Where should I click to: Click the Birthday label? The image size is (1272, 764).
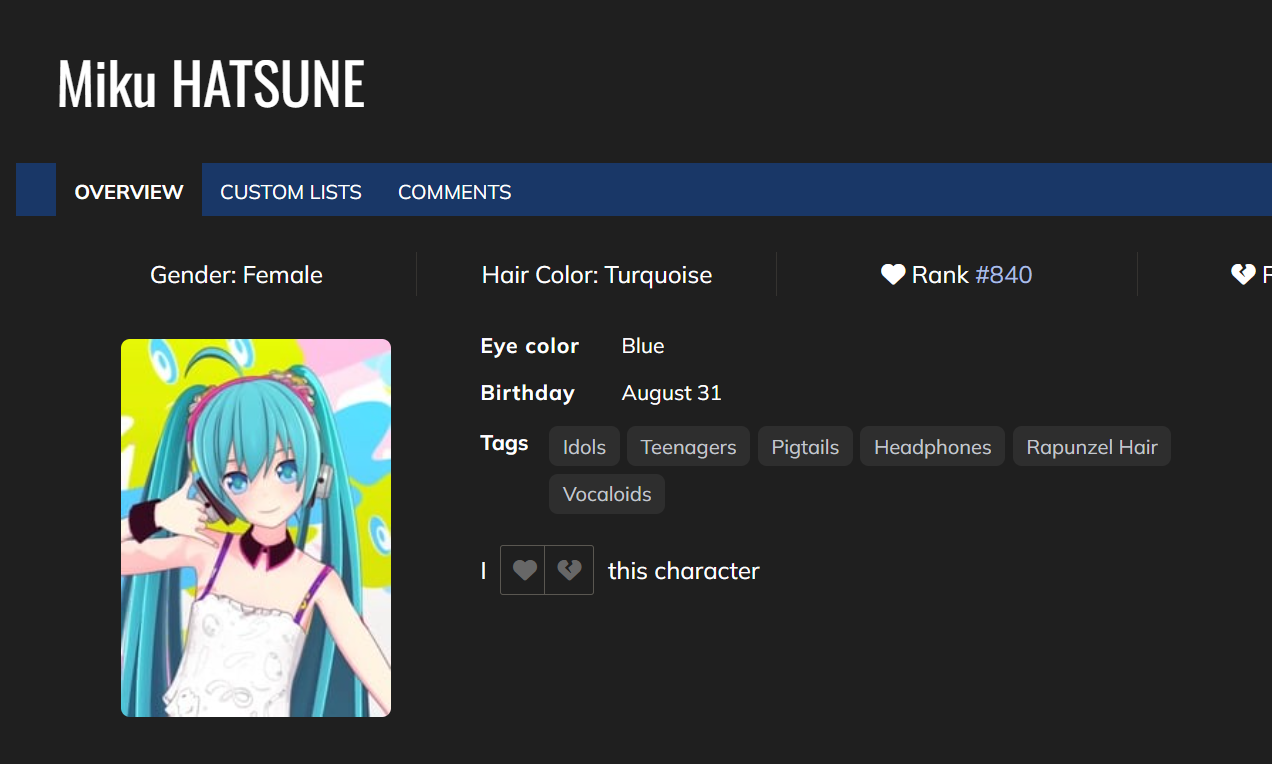[x=528, y=393]
